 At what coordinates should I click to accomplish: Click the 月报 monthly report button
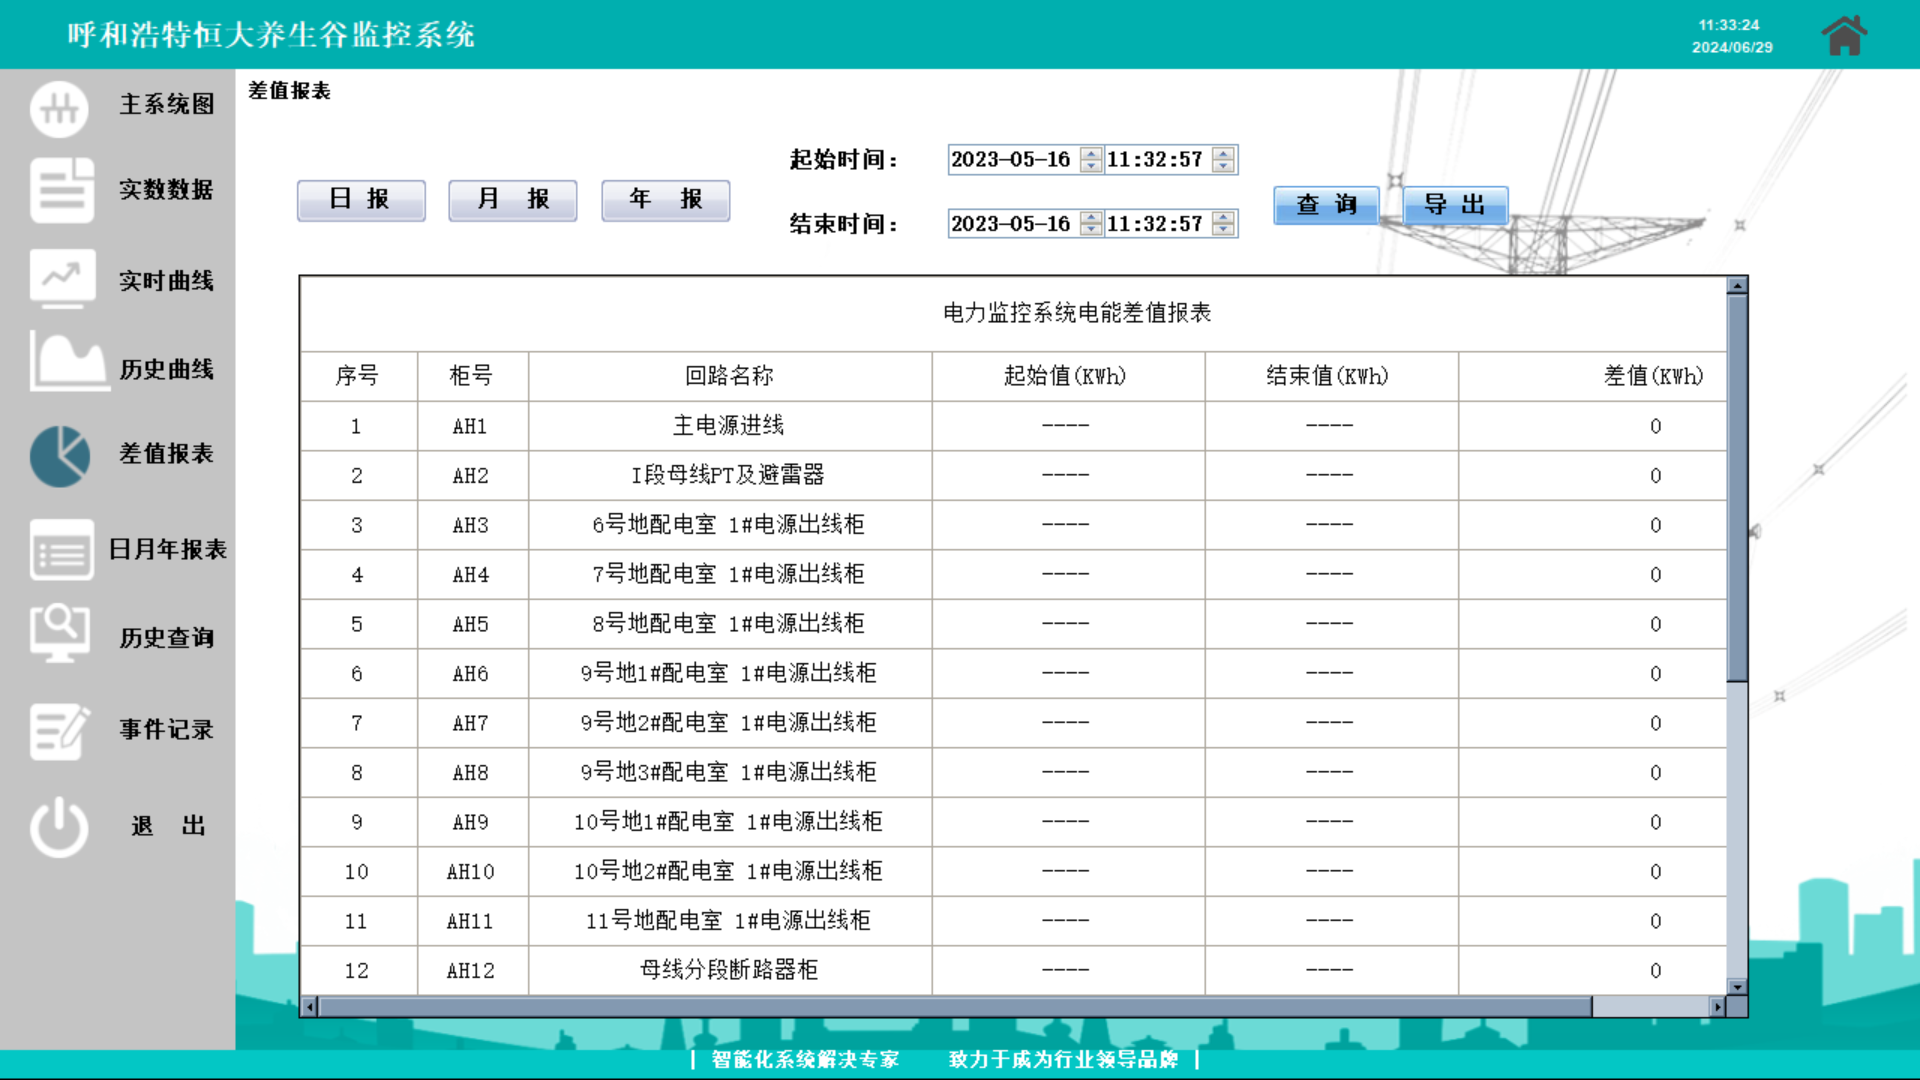pyautogui.click(x=512, y=200)
